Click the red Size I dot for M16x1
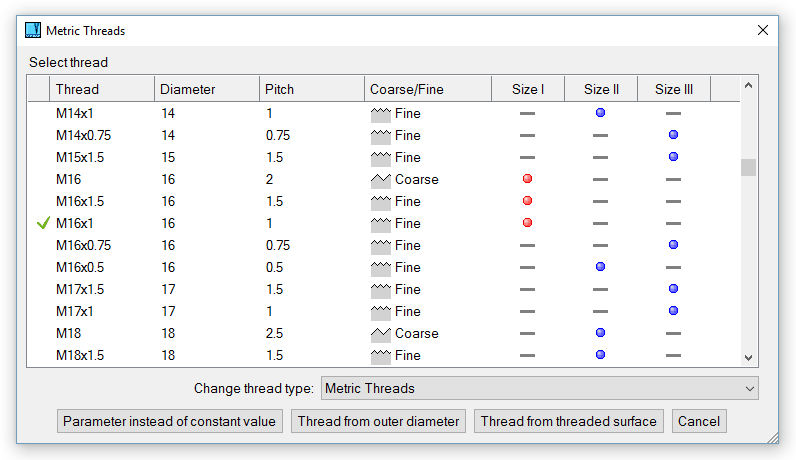 tap(527, 223)
